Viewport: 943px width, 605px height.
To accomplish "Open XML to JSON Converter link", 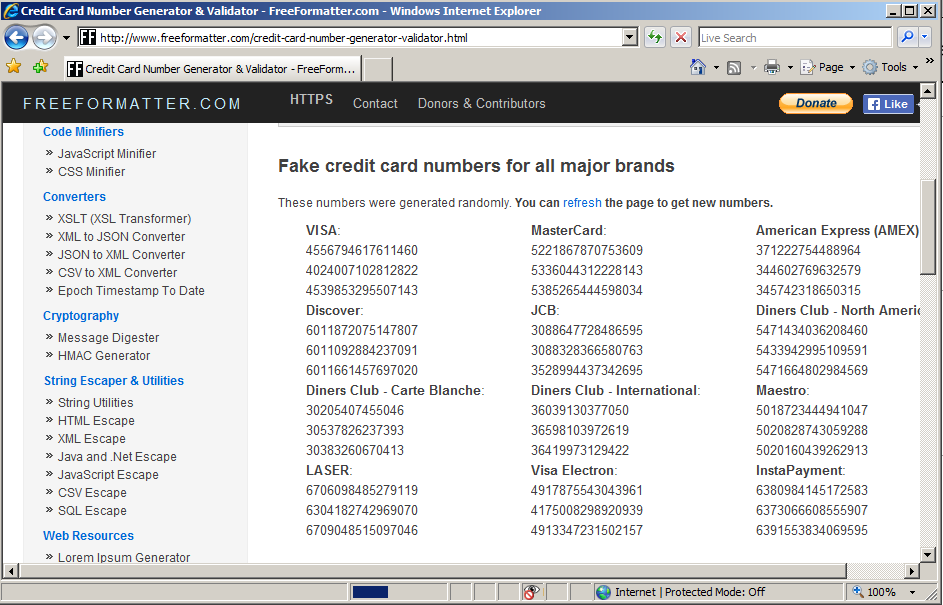I will 121,236.
